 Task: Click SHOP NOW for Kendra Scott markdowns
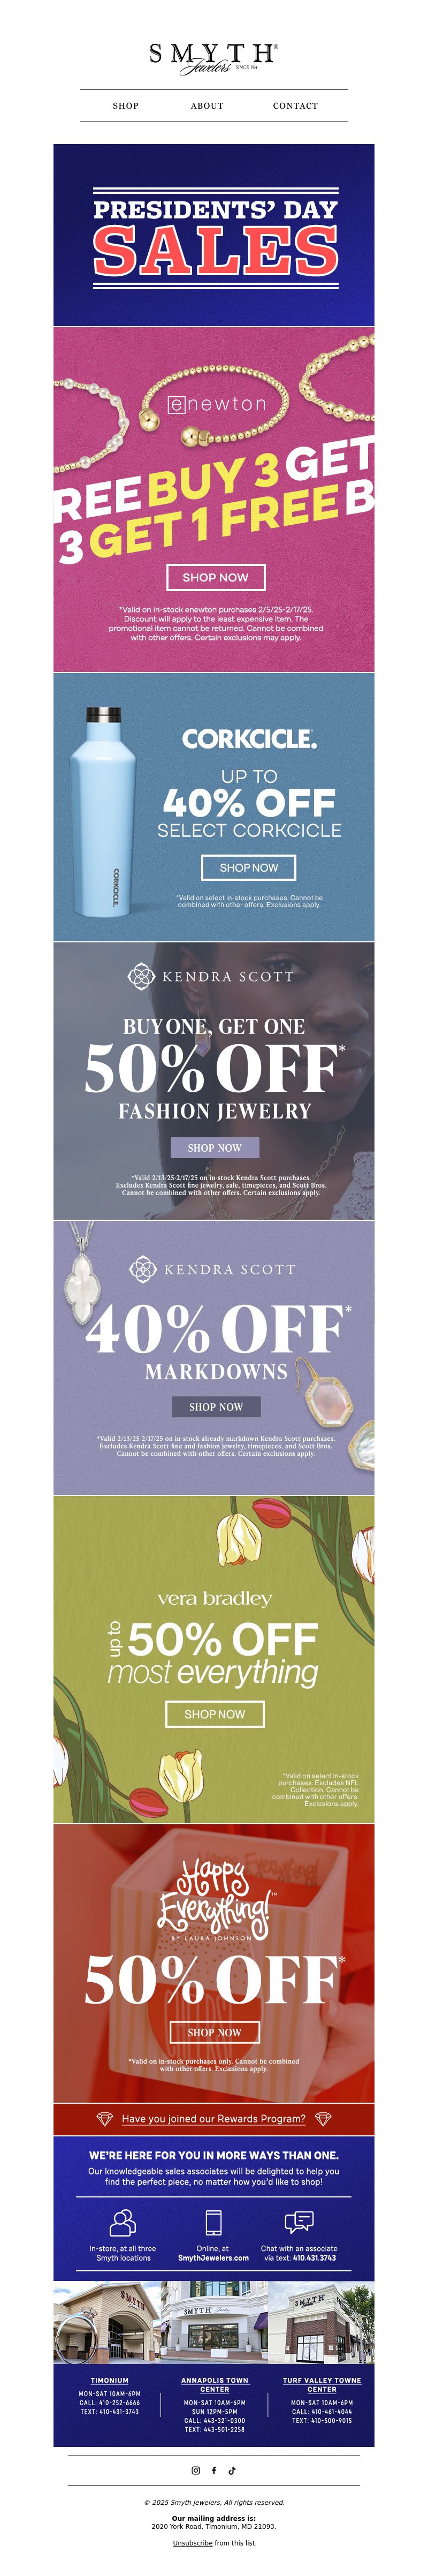pyautogui.click(x=216, y=1406)
